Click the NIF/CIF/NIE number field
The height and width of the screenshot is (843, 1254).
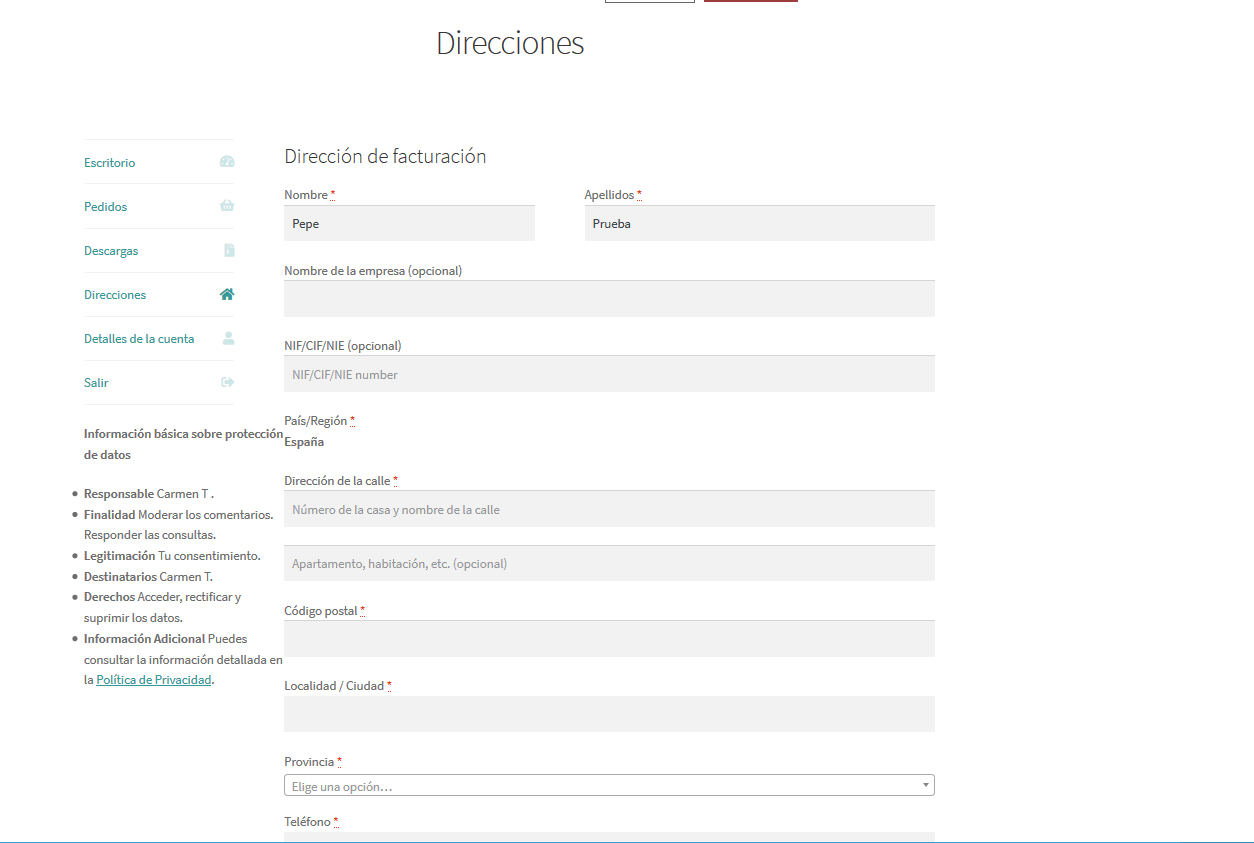pos(609,373)
